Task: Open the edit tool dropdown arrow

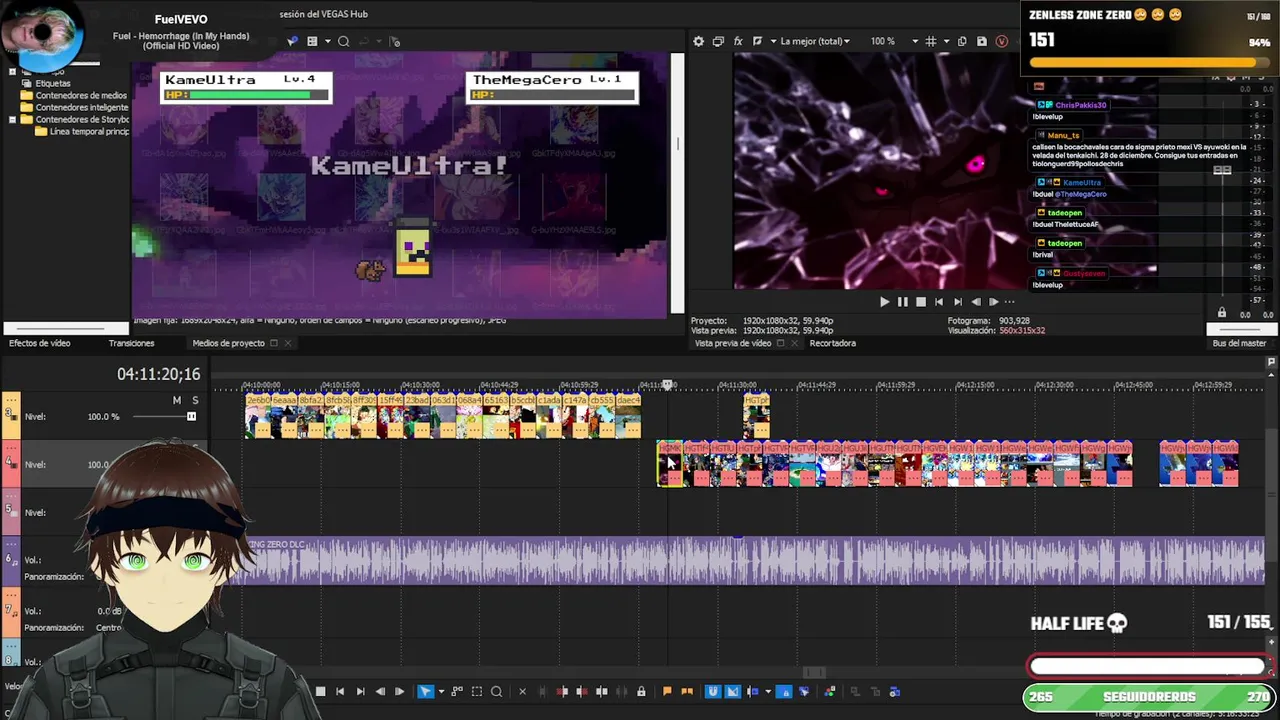Action: click(441, 691)
